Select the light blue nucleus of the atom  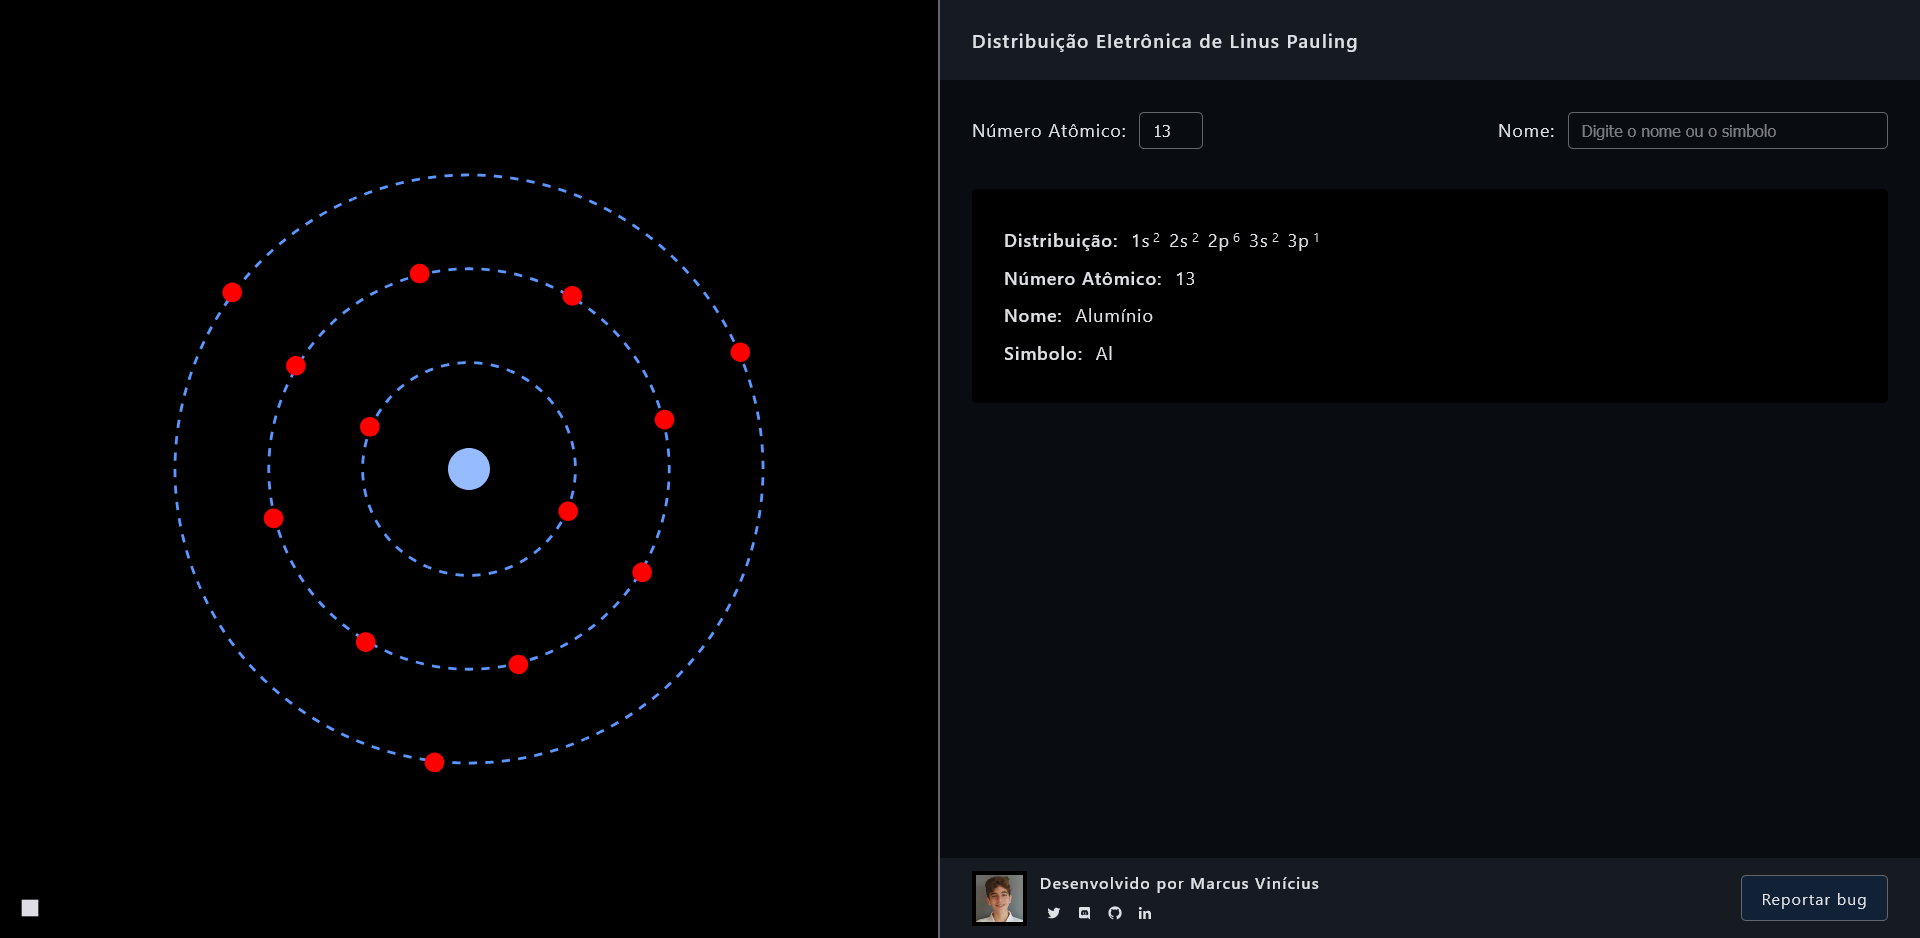(x=469, y=469)
